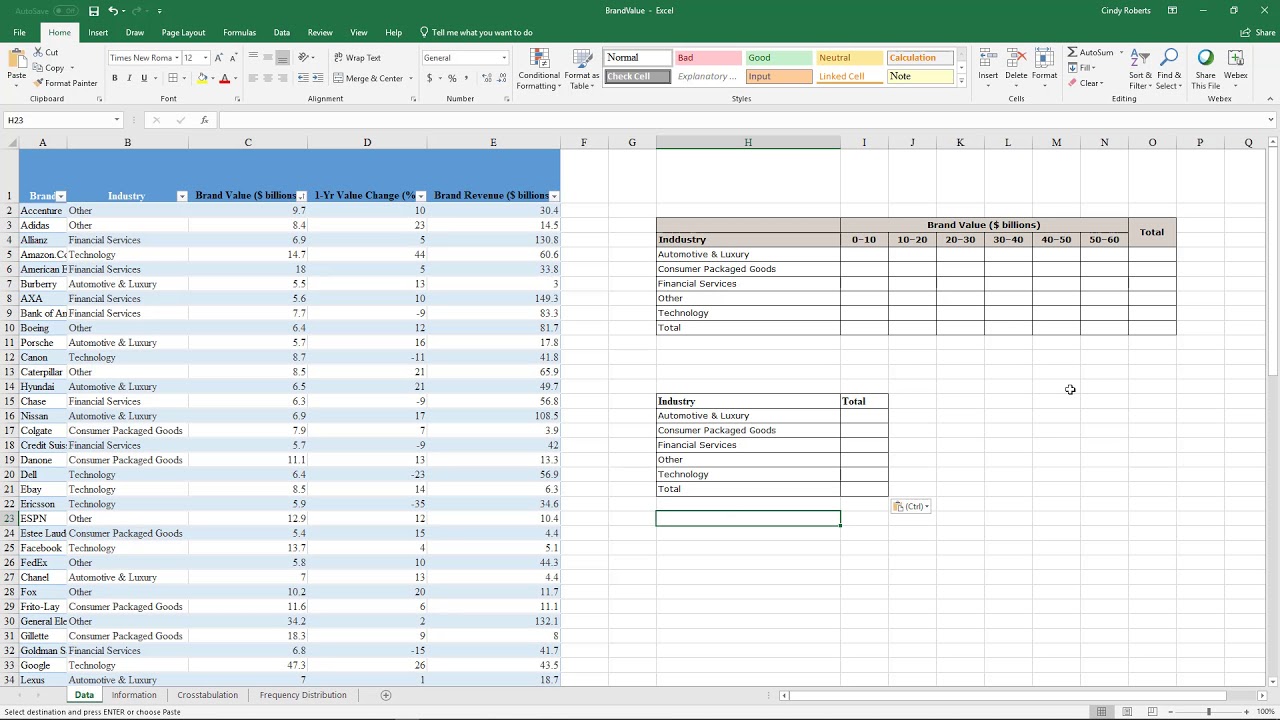
Task: Expand the cell styles gallery arrow
Action: coord(962,81)
